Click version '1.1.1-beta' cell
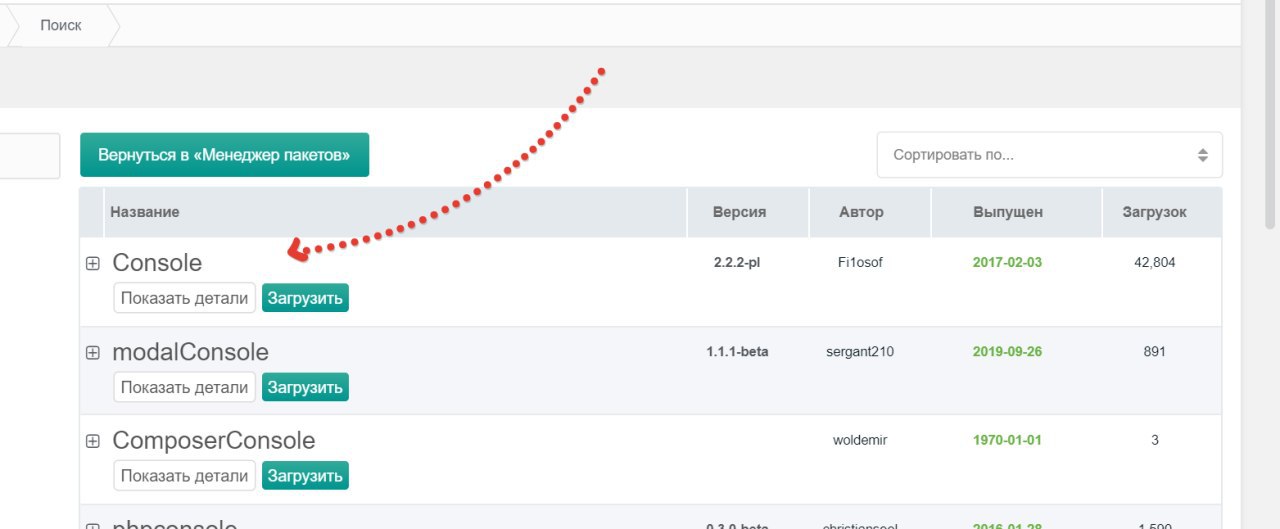This screenshot has width=1280, height=529. point(738,352)
